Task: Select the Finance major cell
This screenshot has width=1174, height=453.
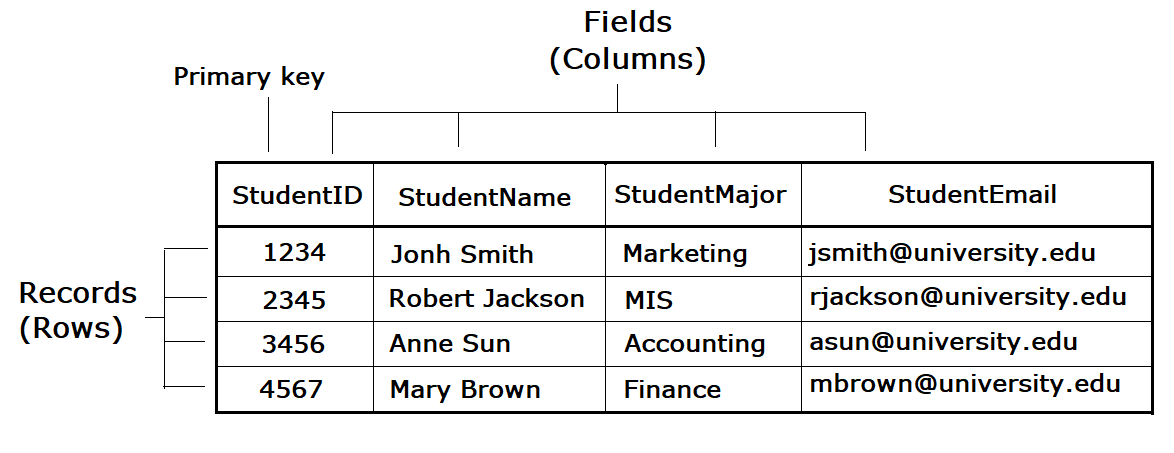Action: tap(672, 389)
